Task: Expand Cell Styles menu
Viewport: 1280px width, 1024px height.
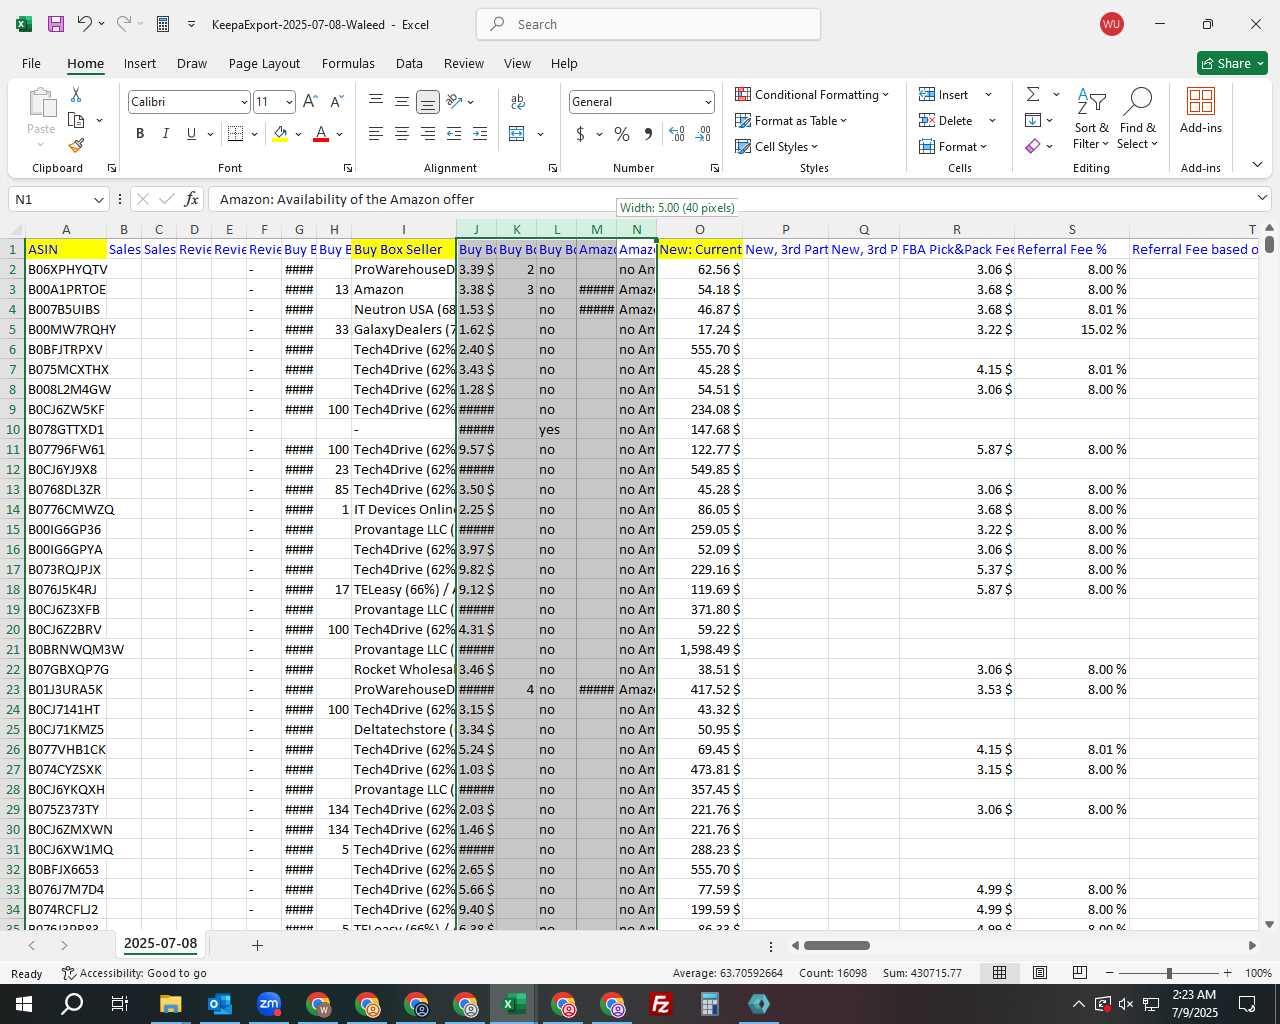Action: tap(777, 147)
